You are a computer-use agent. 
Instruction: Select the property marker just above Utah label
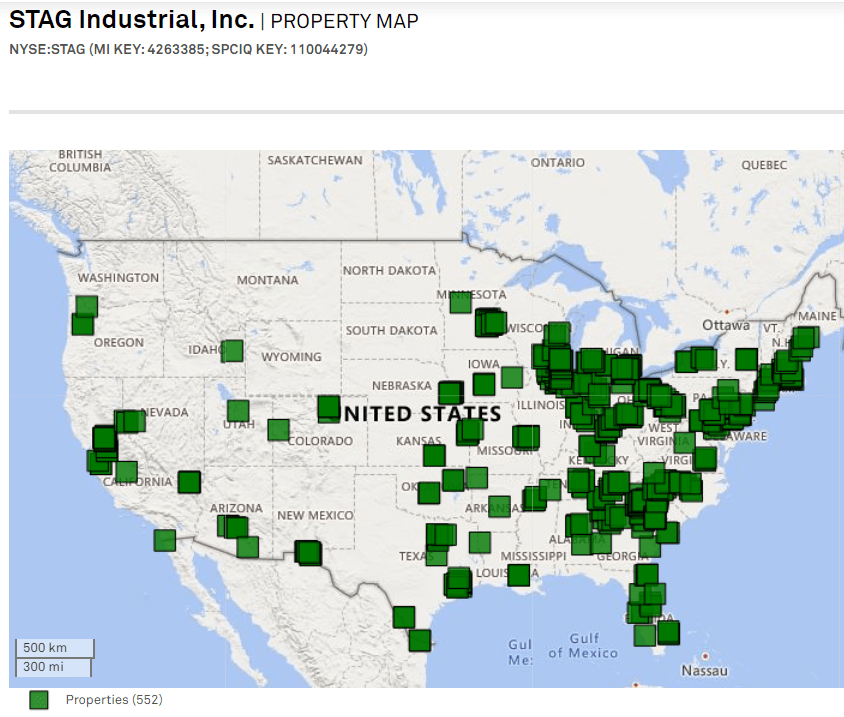(x=238, y=411)
